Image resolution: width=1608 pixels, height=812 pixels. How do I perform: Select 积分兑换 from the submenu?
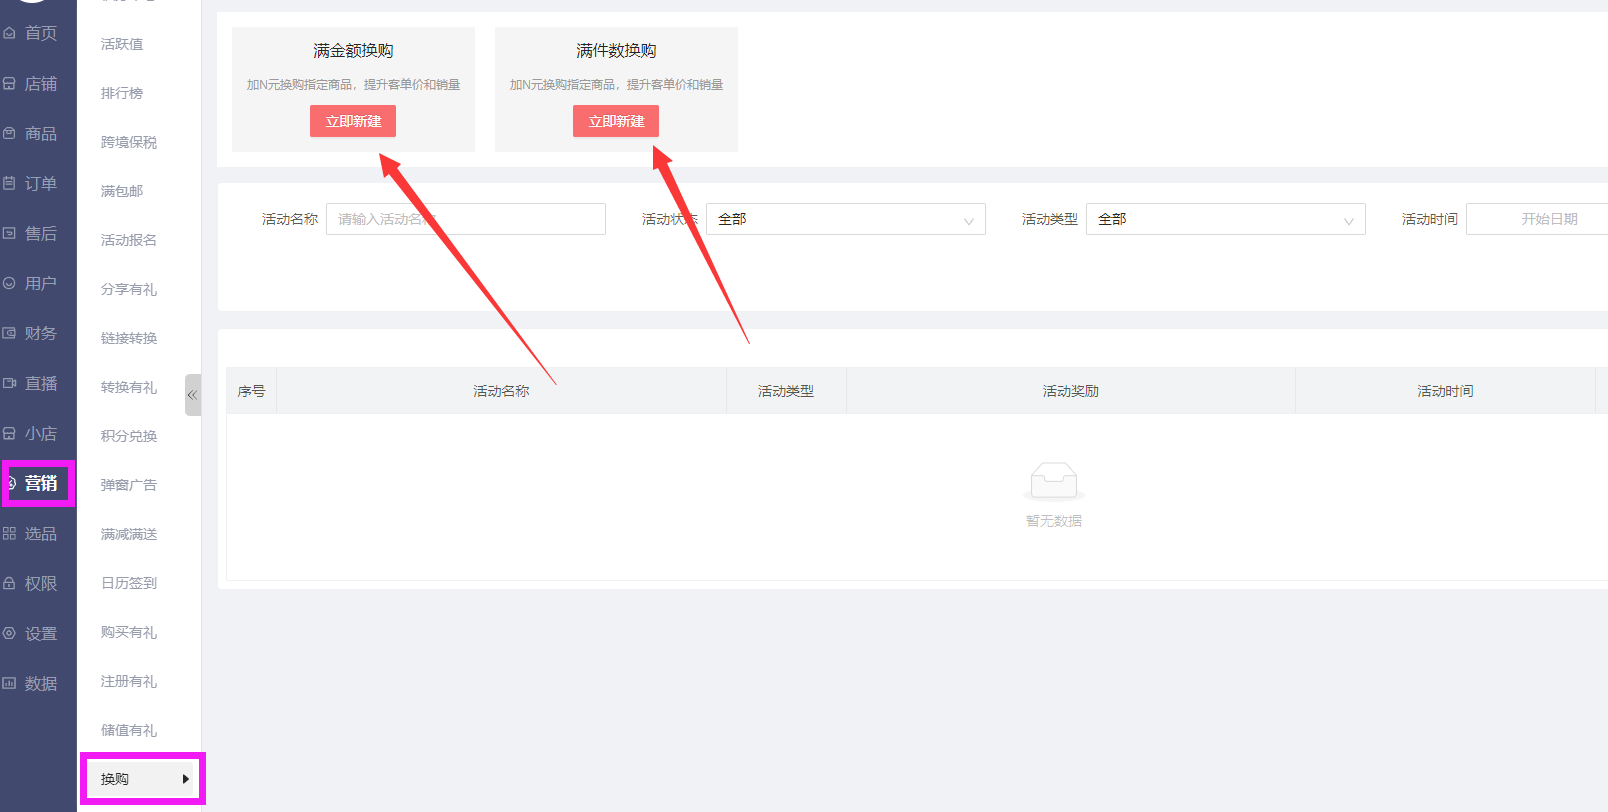click(x=129, y=436)
